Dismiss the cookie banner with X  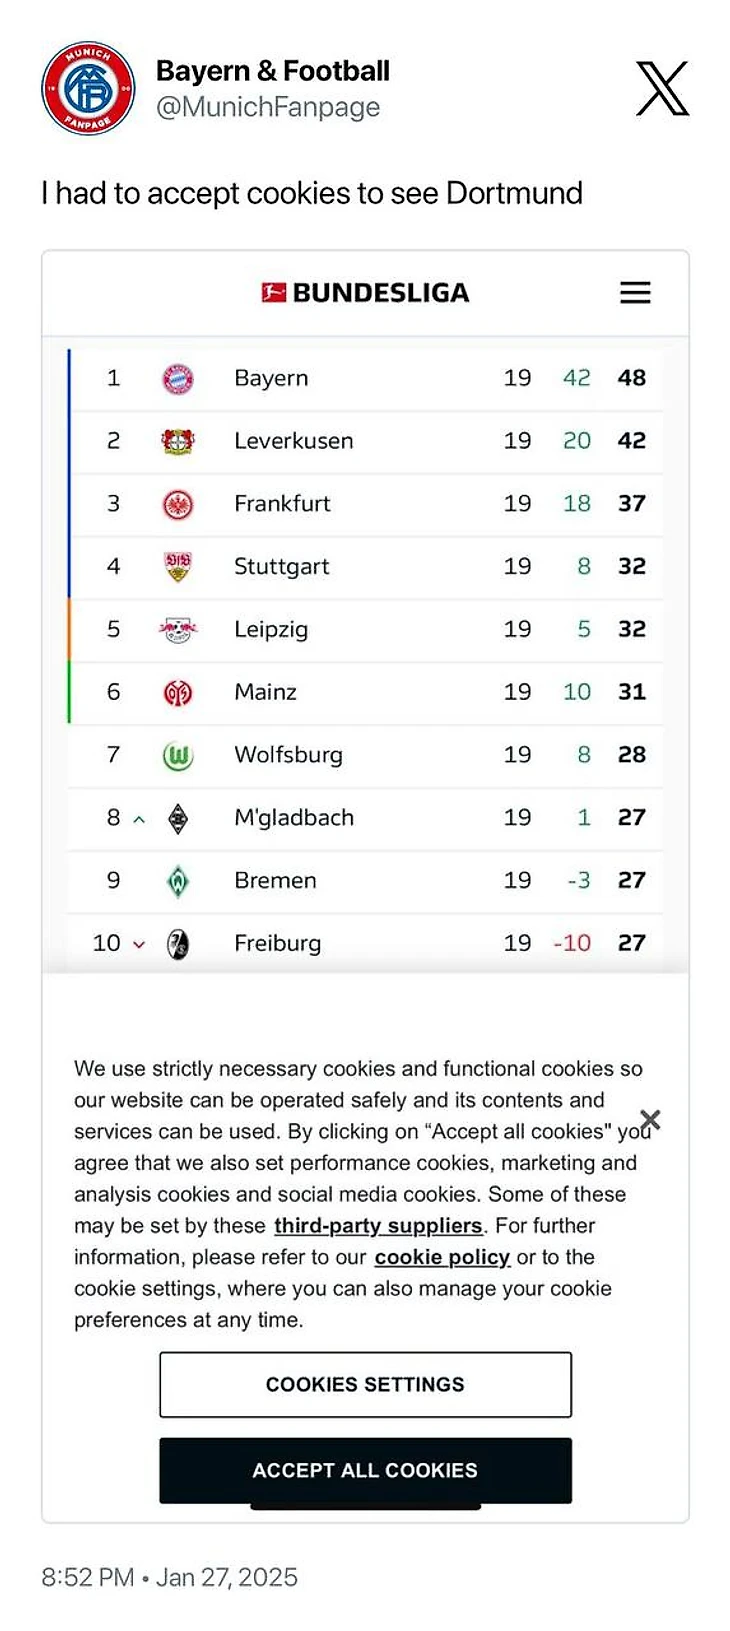pyautogui.click(x=650, y=1119)
